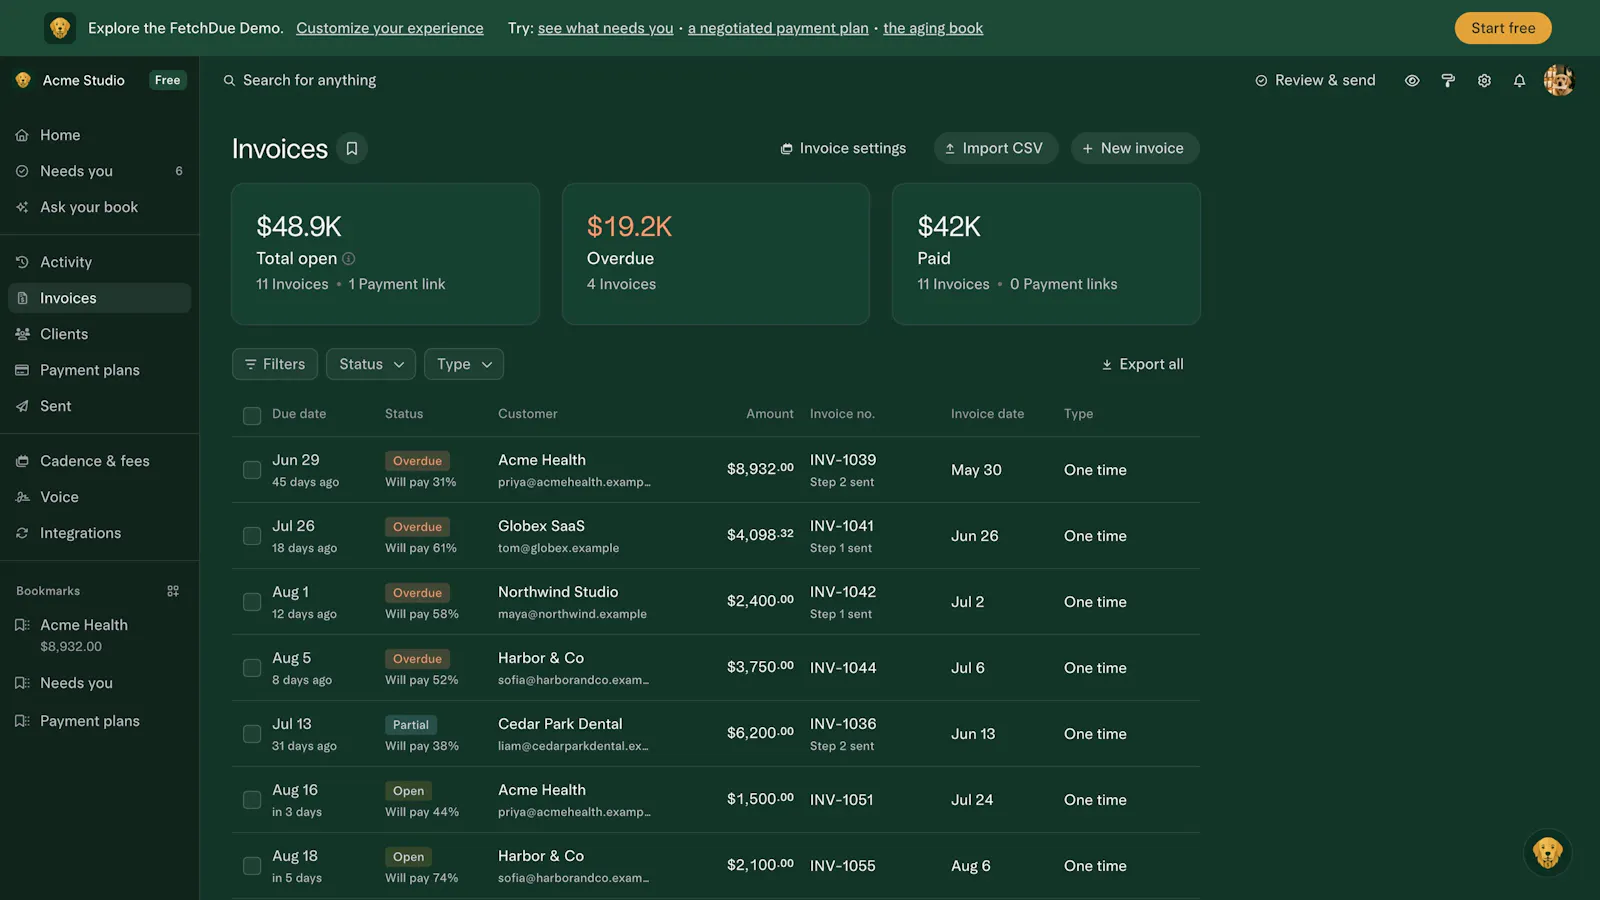Open the Status filter dropdown
Viewport: 1600px width, 900px height.
[371, 364]
